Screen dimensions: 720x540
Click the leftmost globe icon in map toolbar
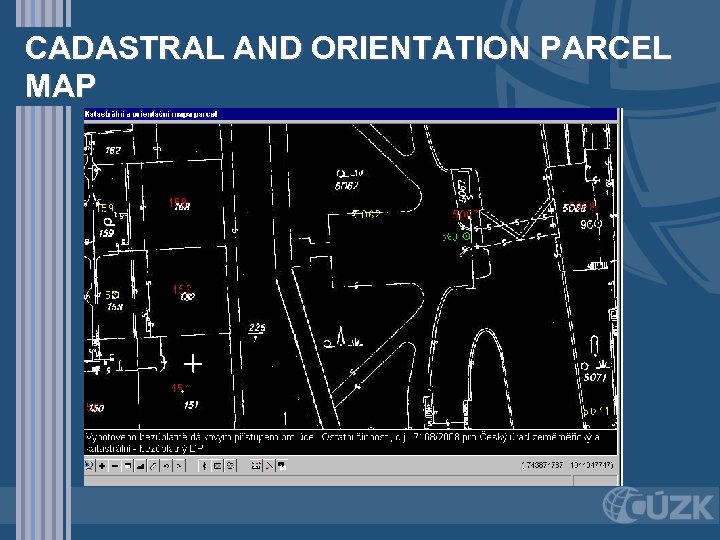[x=89, y=466]
